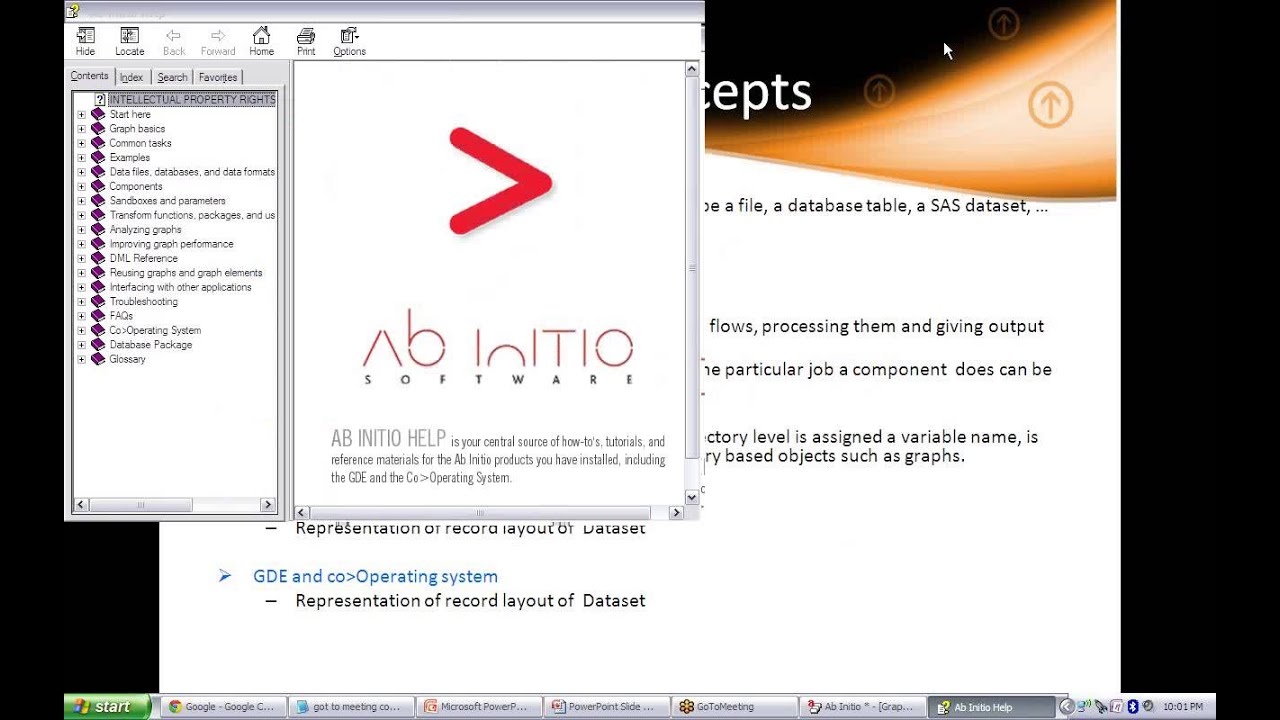The height and width of the screenshot is (720, 1280).
Task: Click the Reusing graphs book icon
Action: (x=98, y=273)
